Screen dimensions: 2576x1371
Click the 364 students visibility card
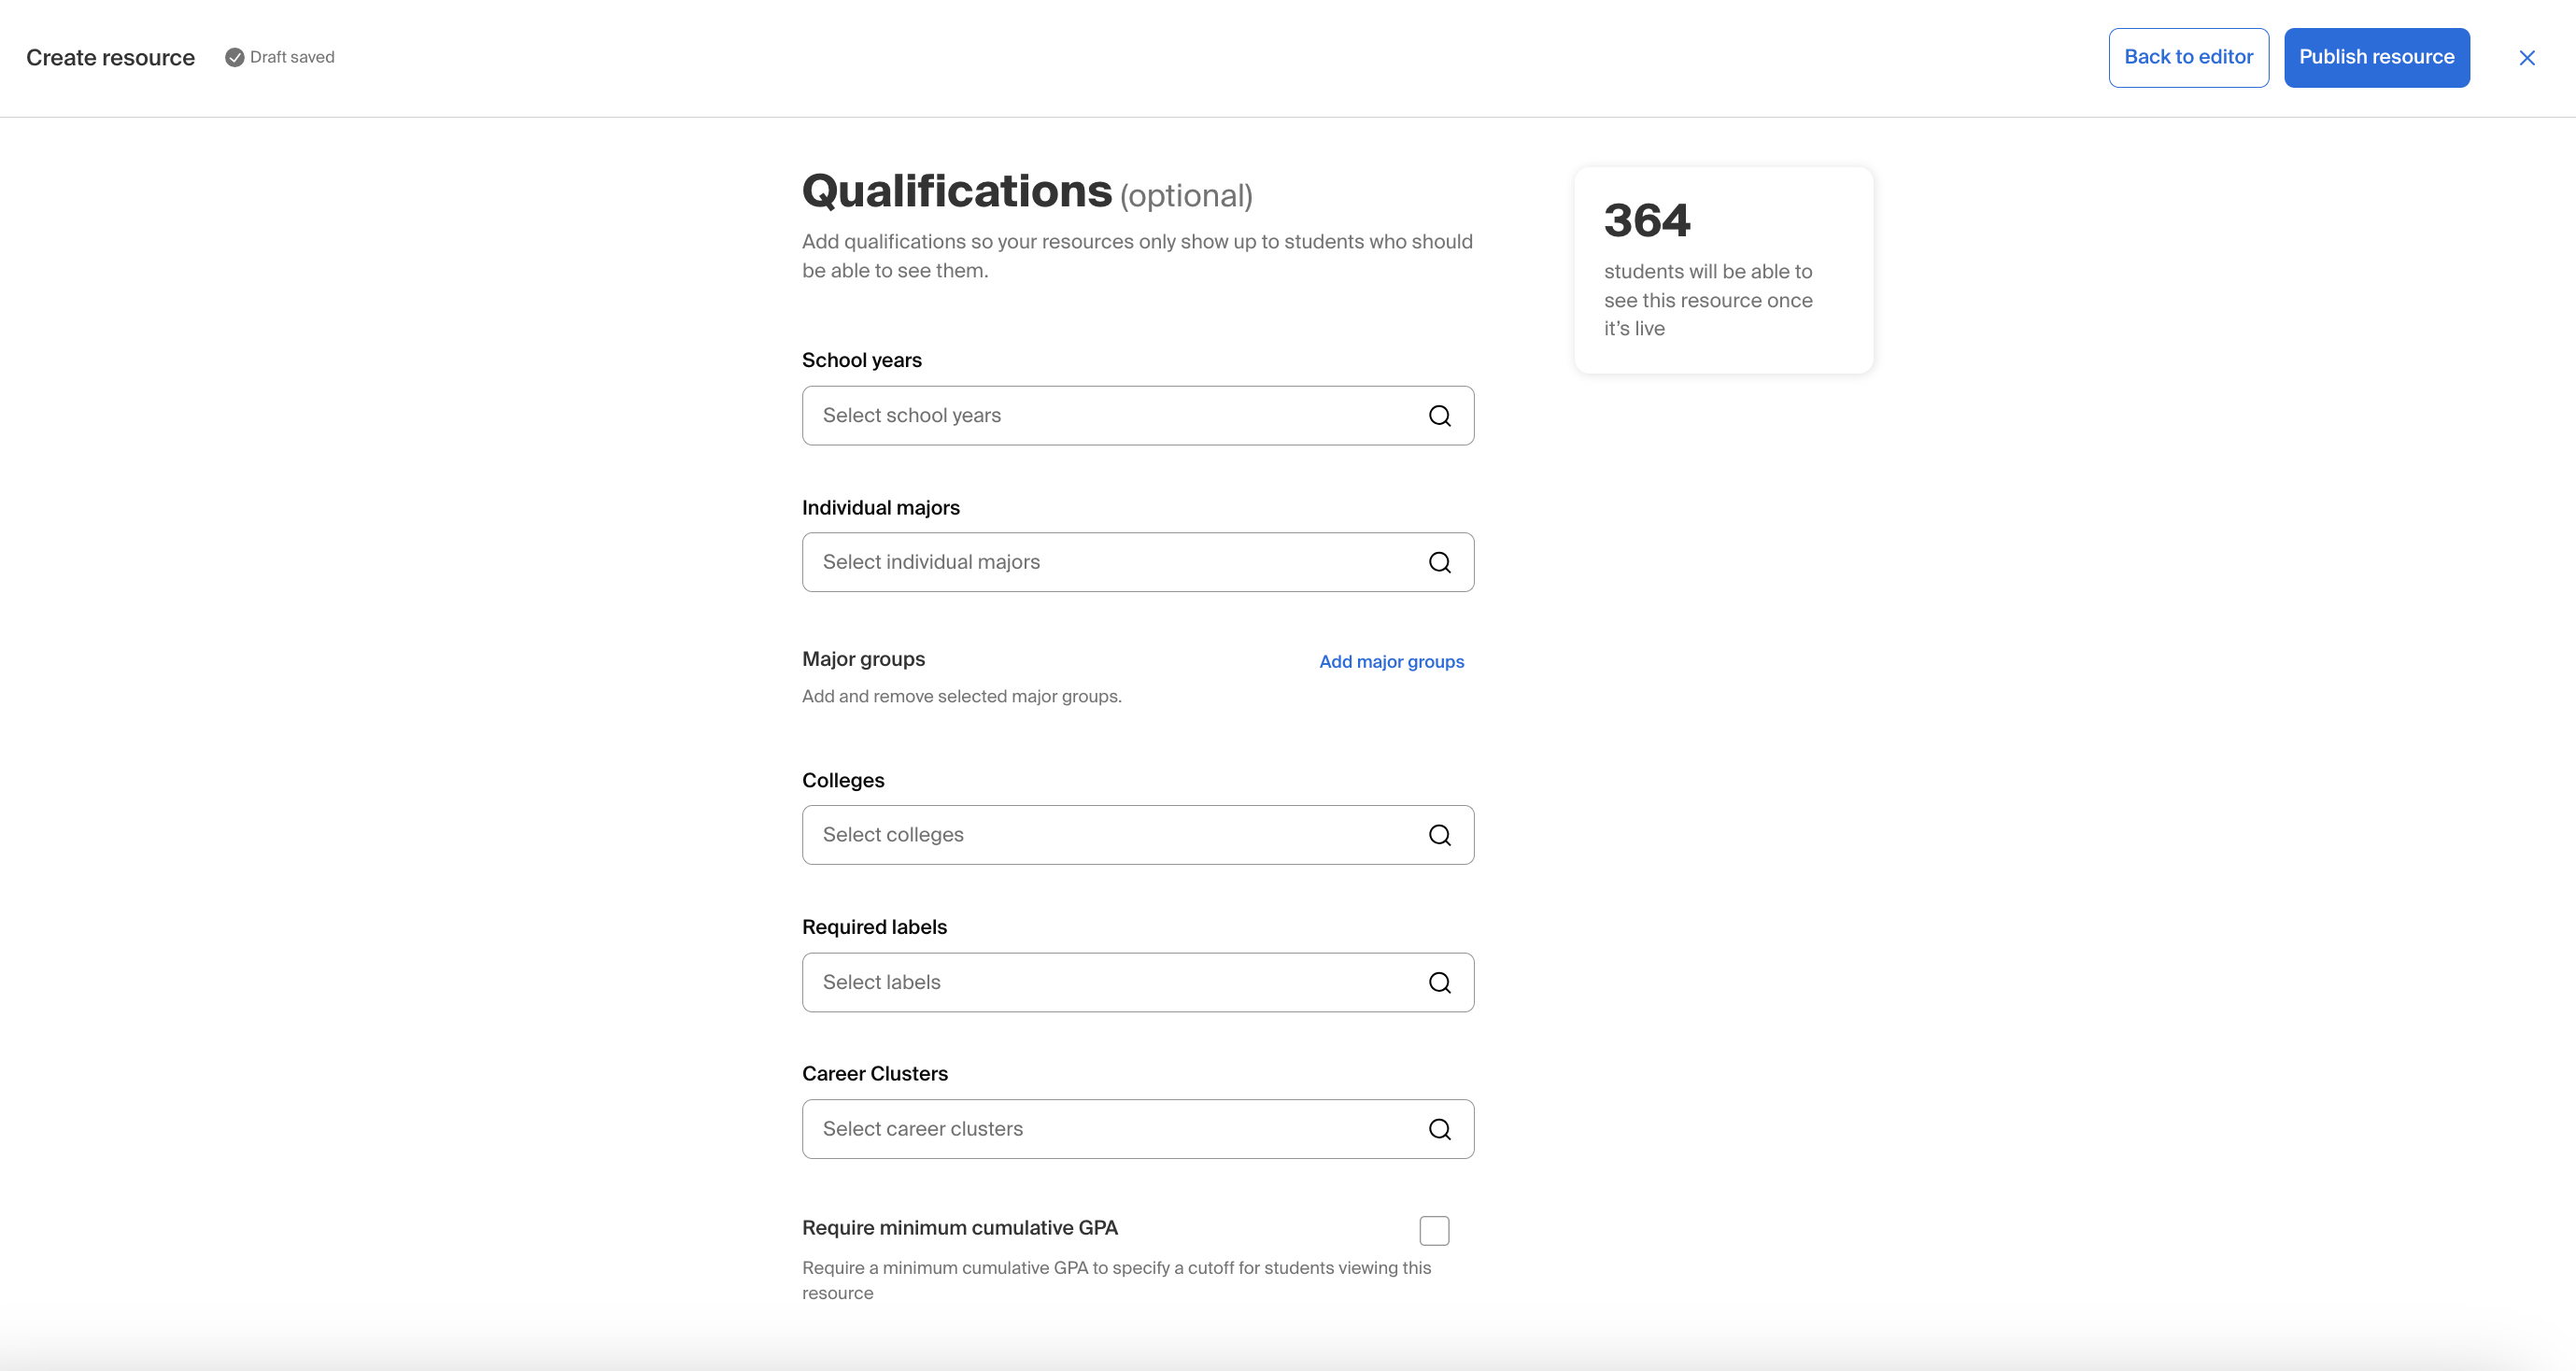point(1723,270)
